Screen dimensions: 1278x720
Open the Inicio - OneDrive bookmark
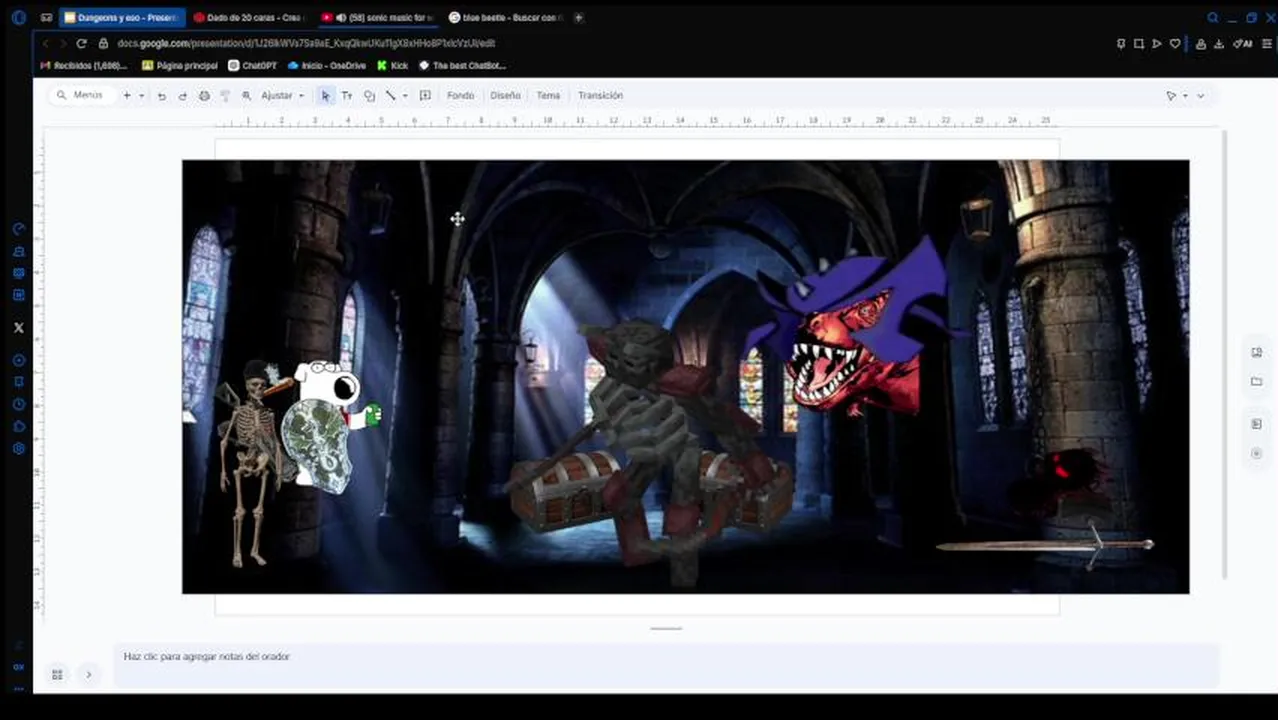click(x=326, y=66)
